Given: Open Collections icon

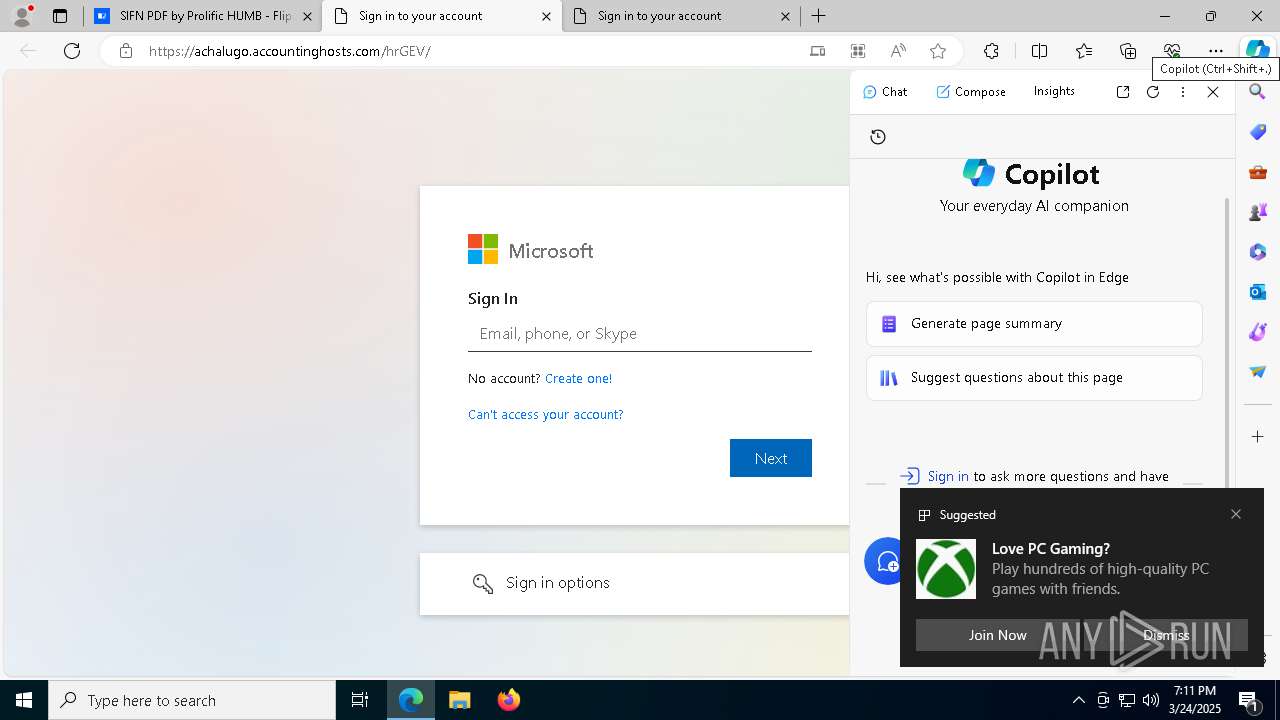Looking at the screenshot, I should click(1128, 51).
